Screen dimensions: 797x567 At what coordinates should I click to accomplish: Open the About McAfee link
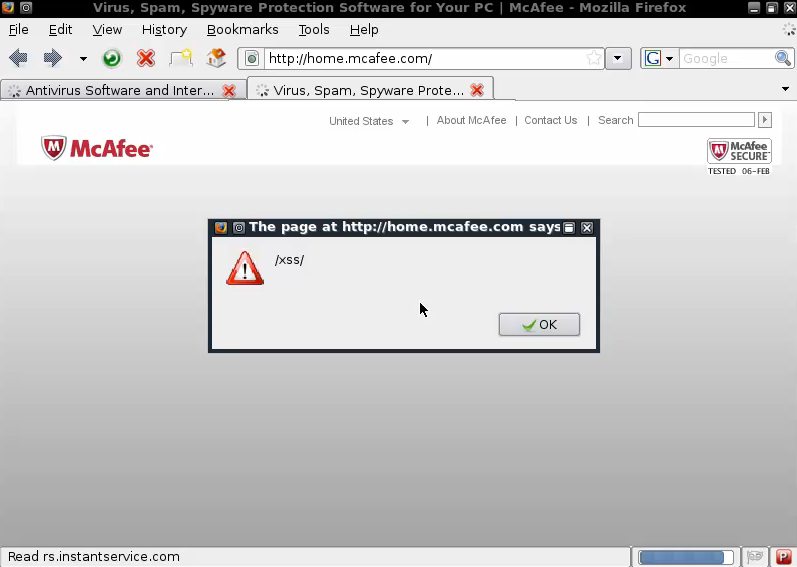point(471,120)
